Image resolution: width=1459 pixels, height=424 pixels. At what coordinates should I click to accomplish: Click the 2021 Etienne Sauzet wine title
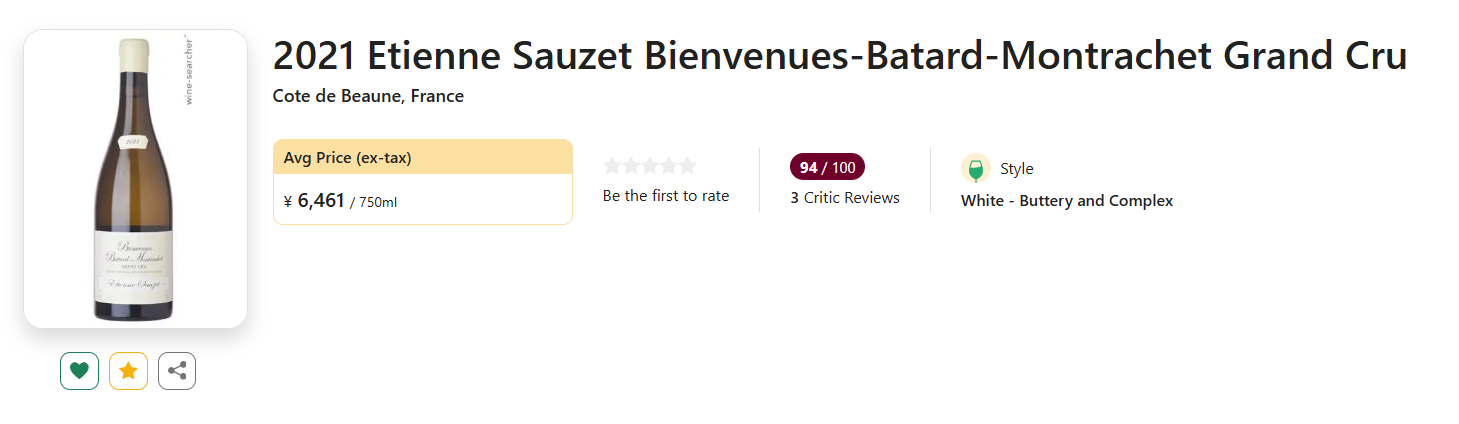[x=839, y=57]
